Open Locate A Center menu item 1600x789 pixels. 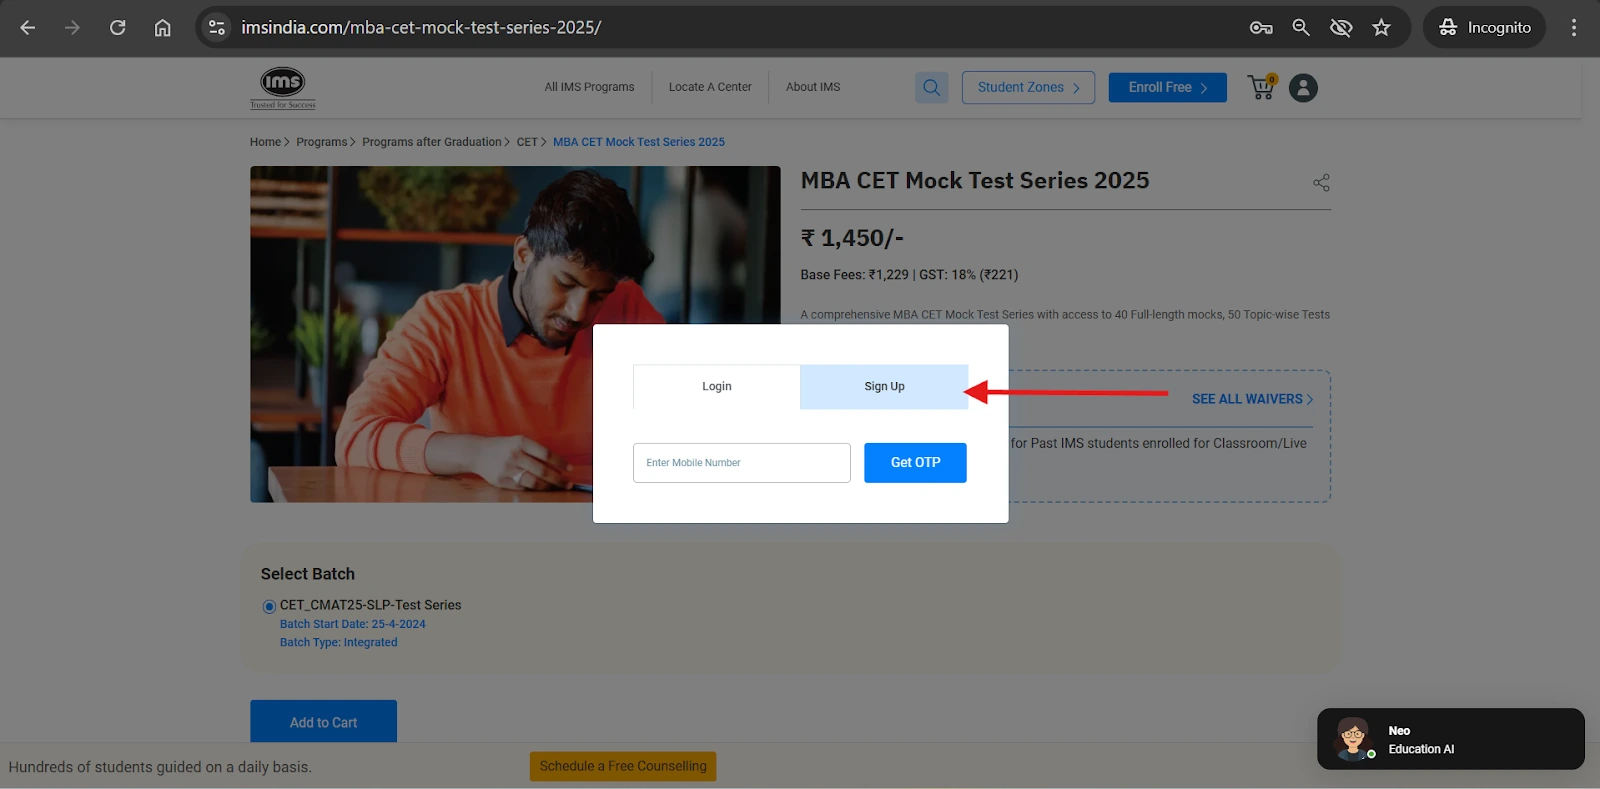(x=710, y=87)
